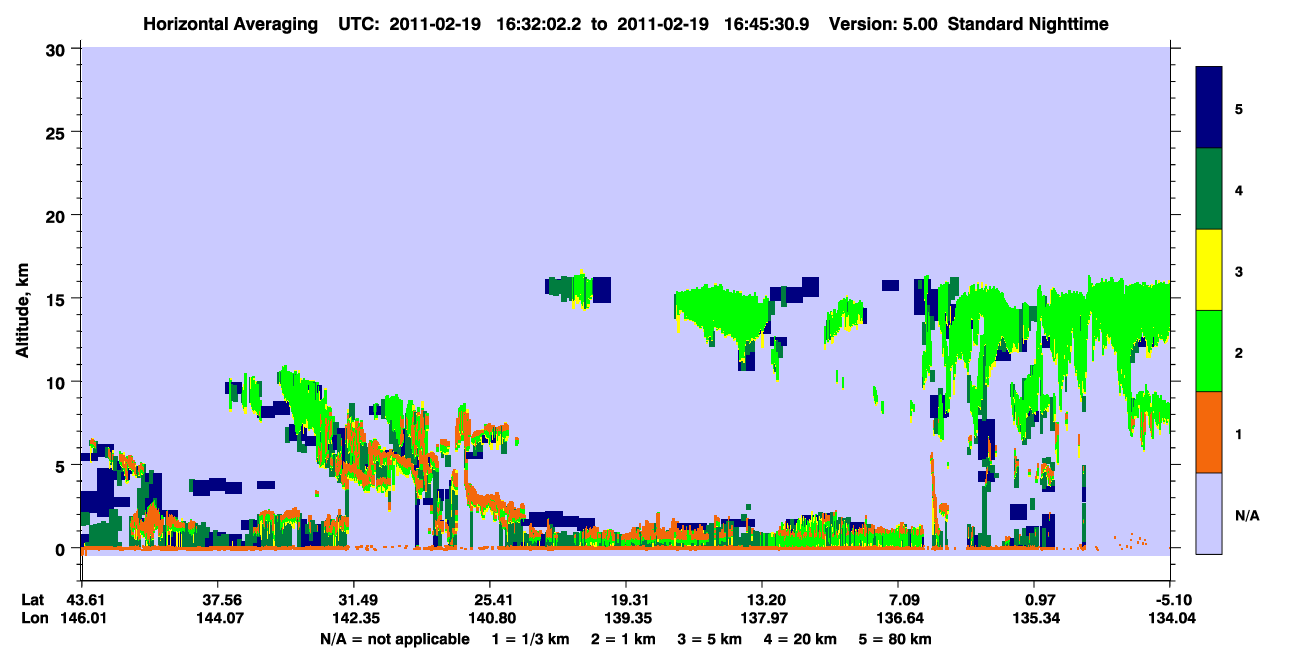Click latitude value 37.56
This screenshot has width=1300, height=667.
click(x=218, y=600)
